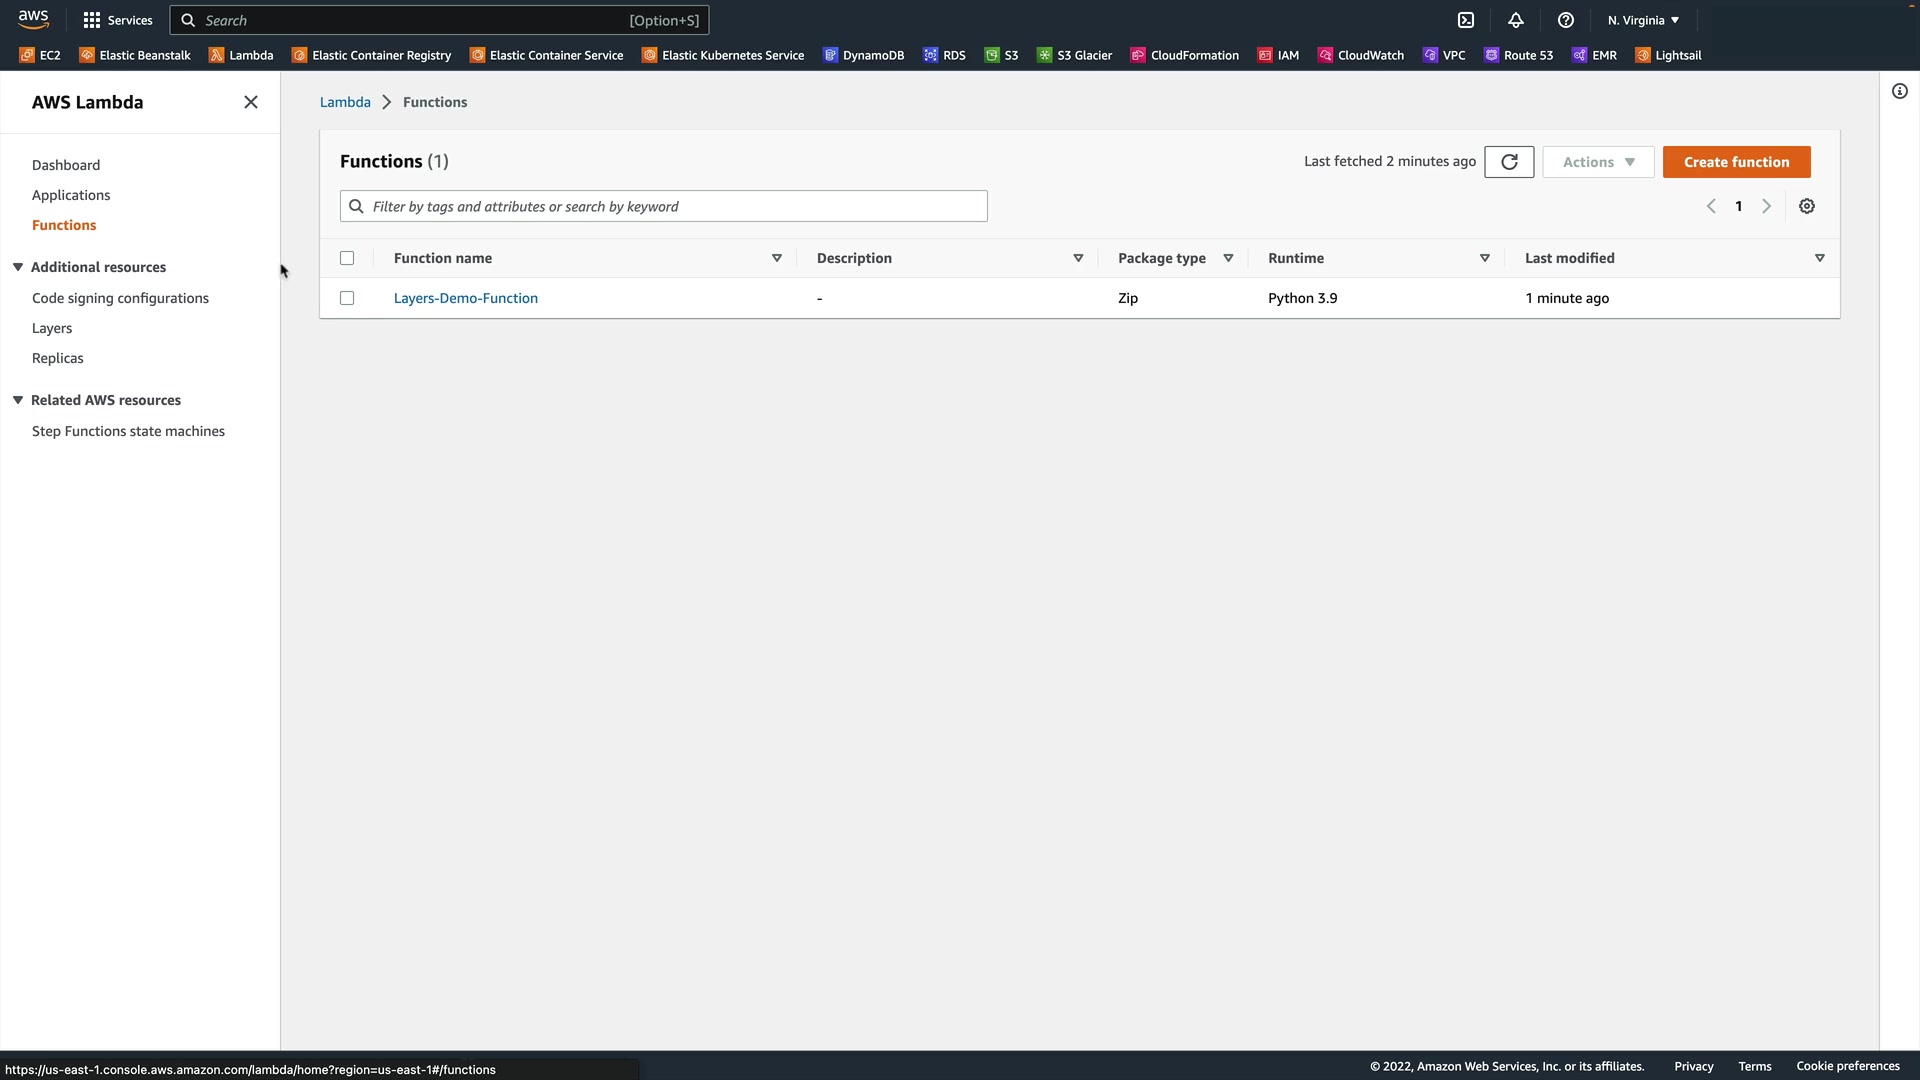Click the DynamoDB shortcut icon
Screen dimensions: 1920x1080
[830, 55]
